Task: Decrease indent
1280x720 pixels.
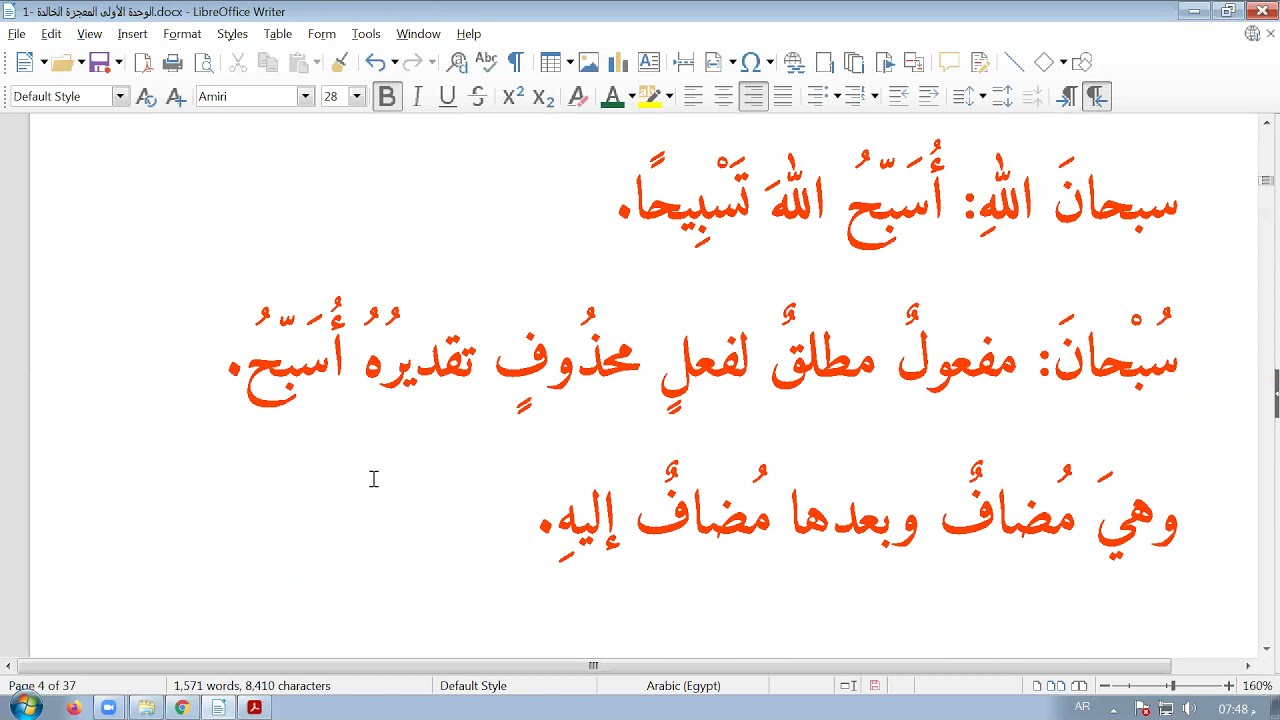Action: pos(928,96)
